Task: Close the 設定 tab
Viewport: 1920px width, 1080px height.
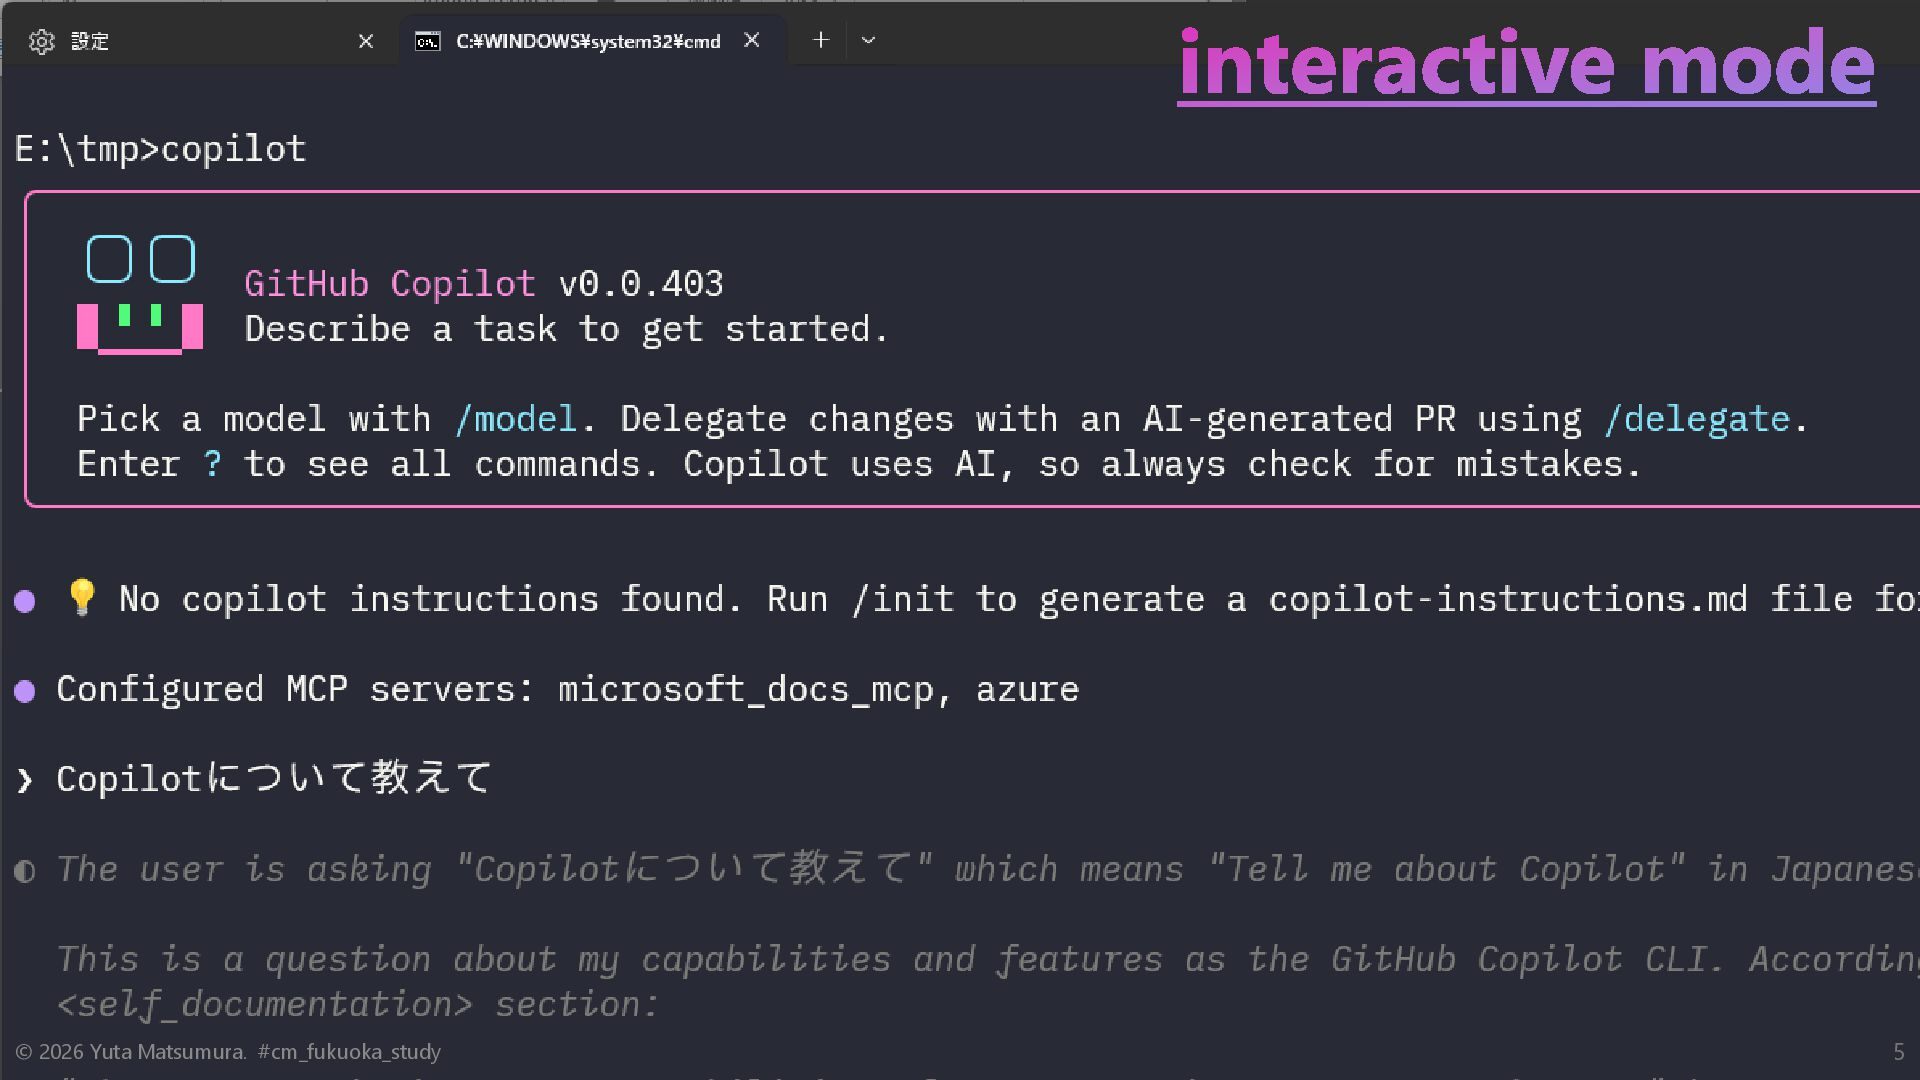Action: pyautogui.click(x=366, y=41)
